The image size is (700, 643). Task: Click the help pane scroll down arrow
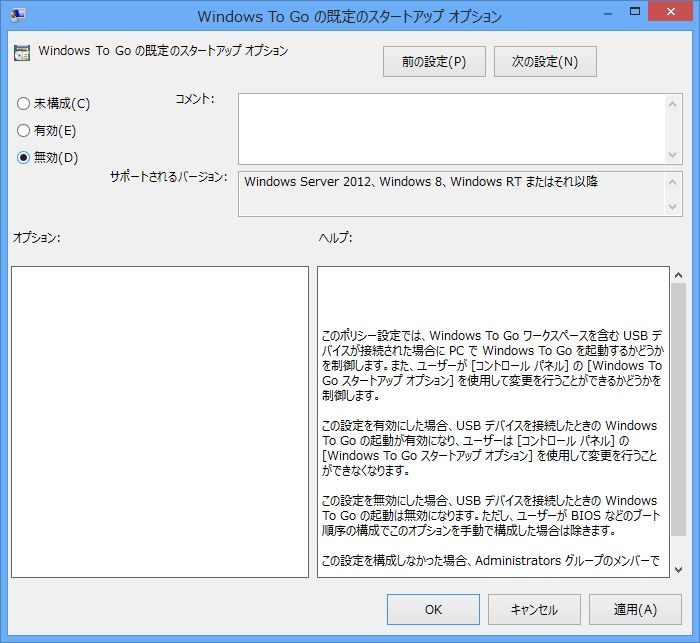pos(679,569)
